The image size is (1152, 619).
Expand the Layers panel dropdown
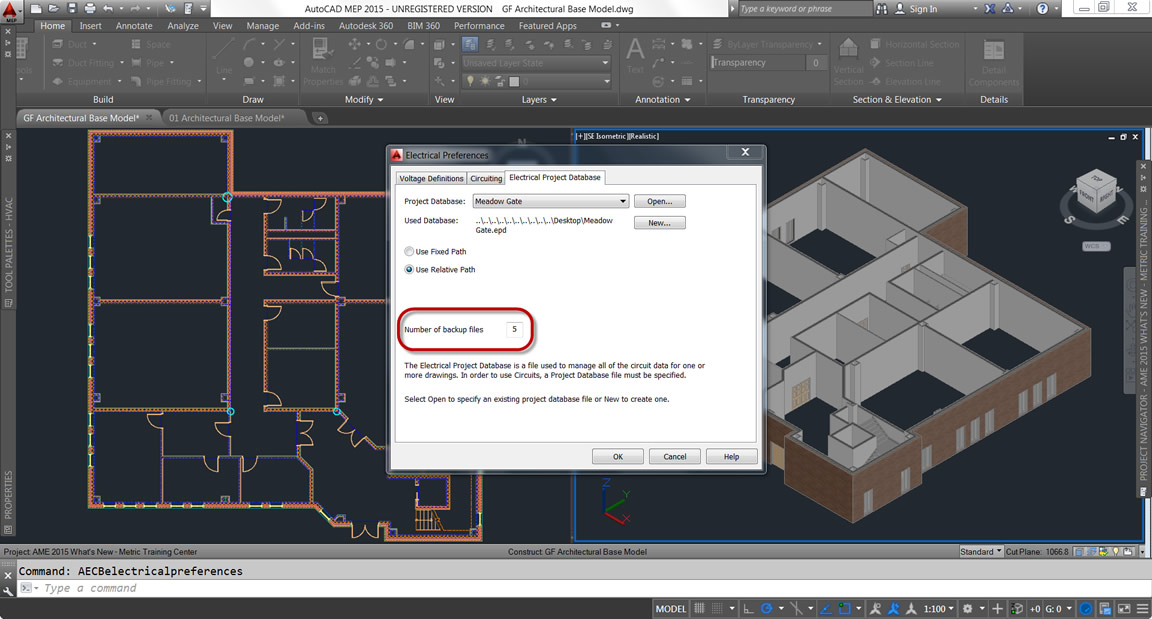pos(539,100)
